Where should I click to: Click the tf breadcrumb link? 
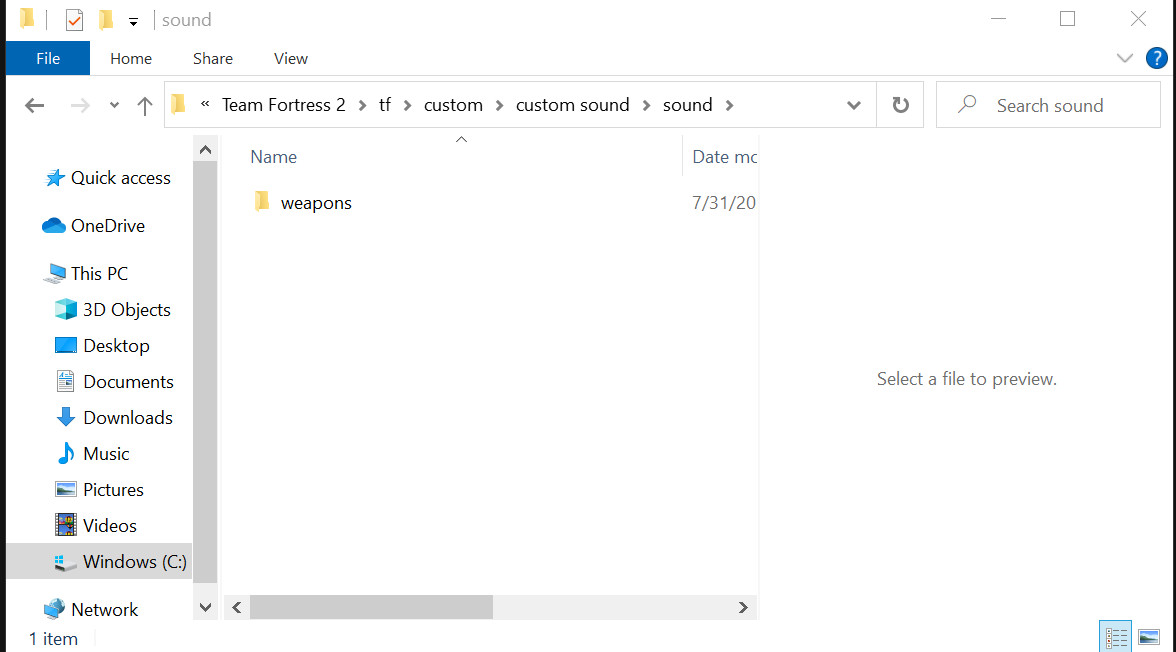point(385,104)
